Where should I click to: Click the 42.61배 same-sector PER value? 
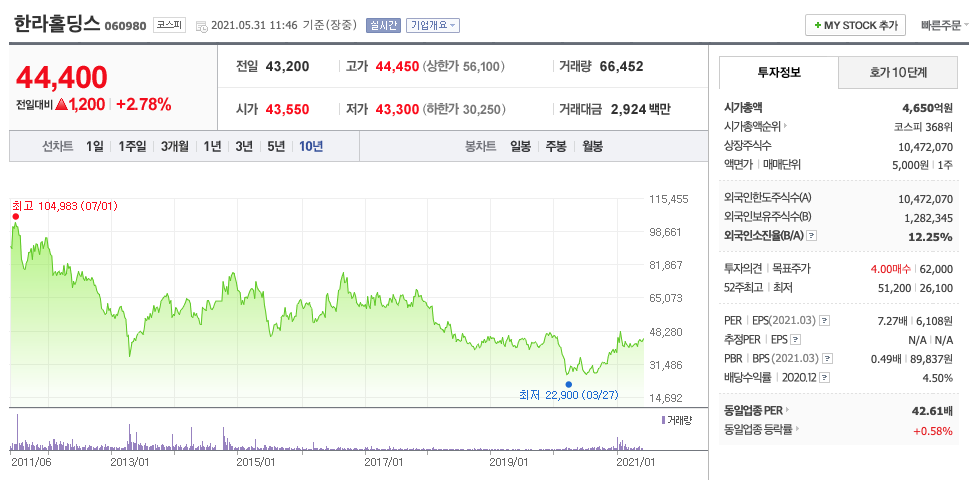(931, 411)
